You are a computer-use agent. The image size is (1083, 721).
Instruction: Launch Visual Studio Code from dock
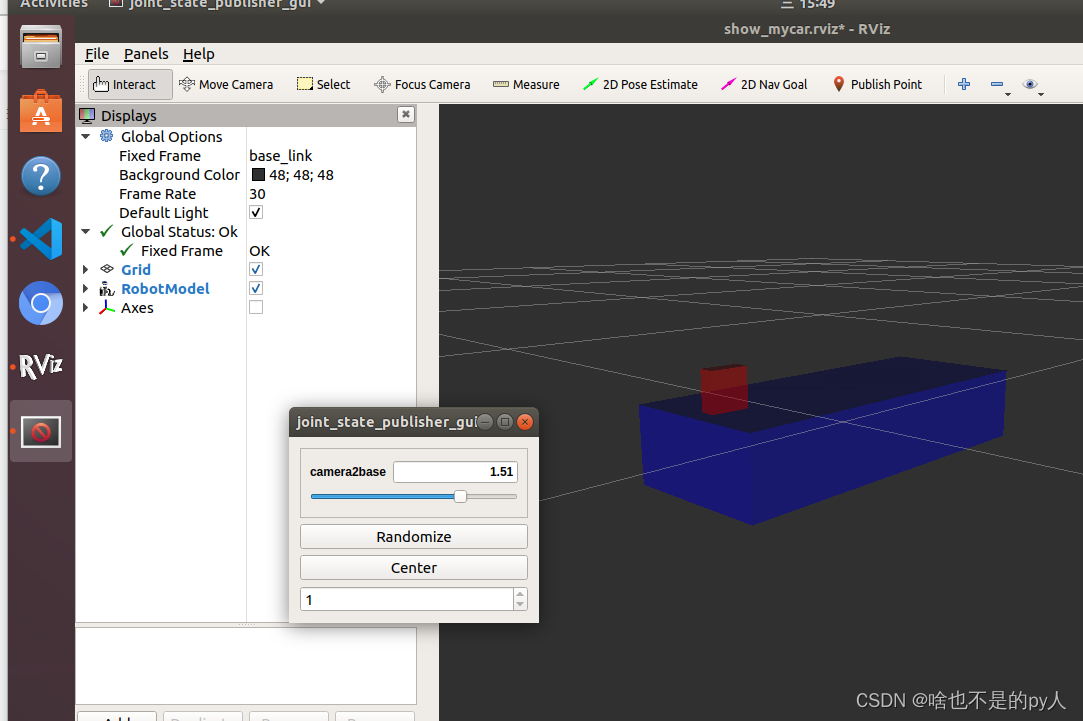(41, 239)
